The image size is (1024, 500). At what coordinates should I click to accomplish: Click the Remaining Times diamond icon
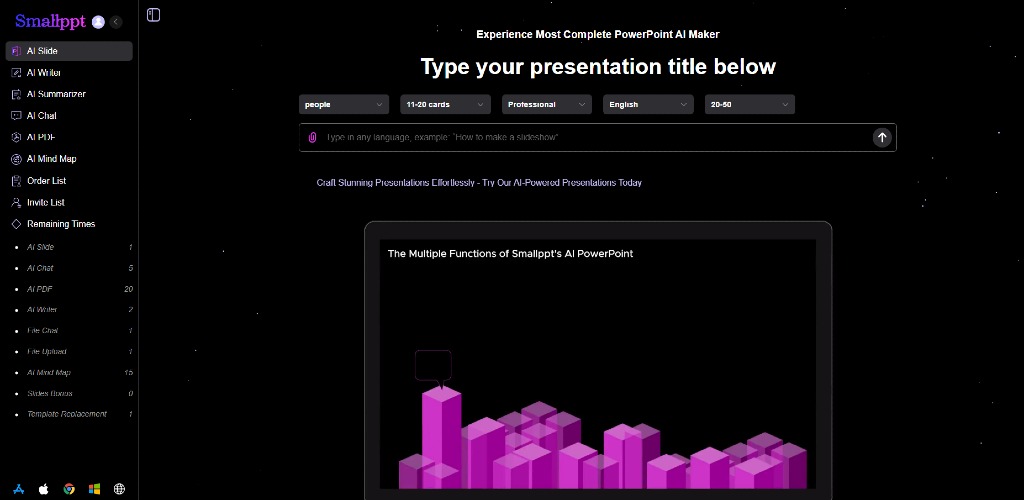(x=16, y=224)
